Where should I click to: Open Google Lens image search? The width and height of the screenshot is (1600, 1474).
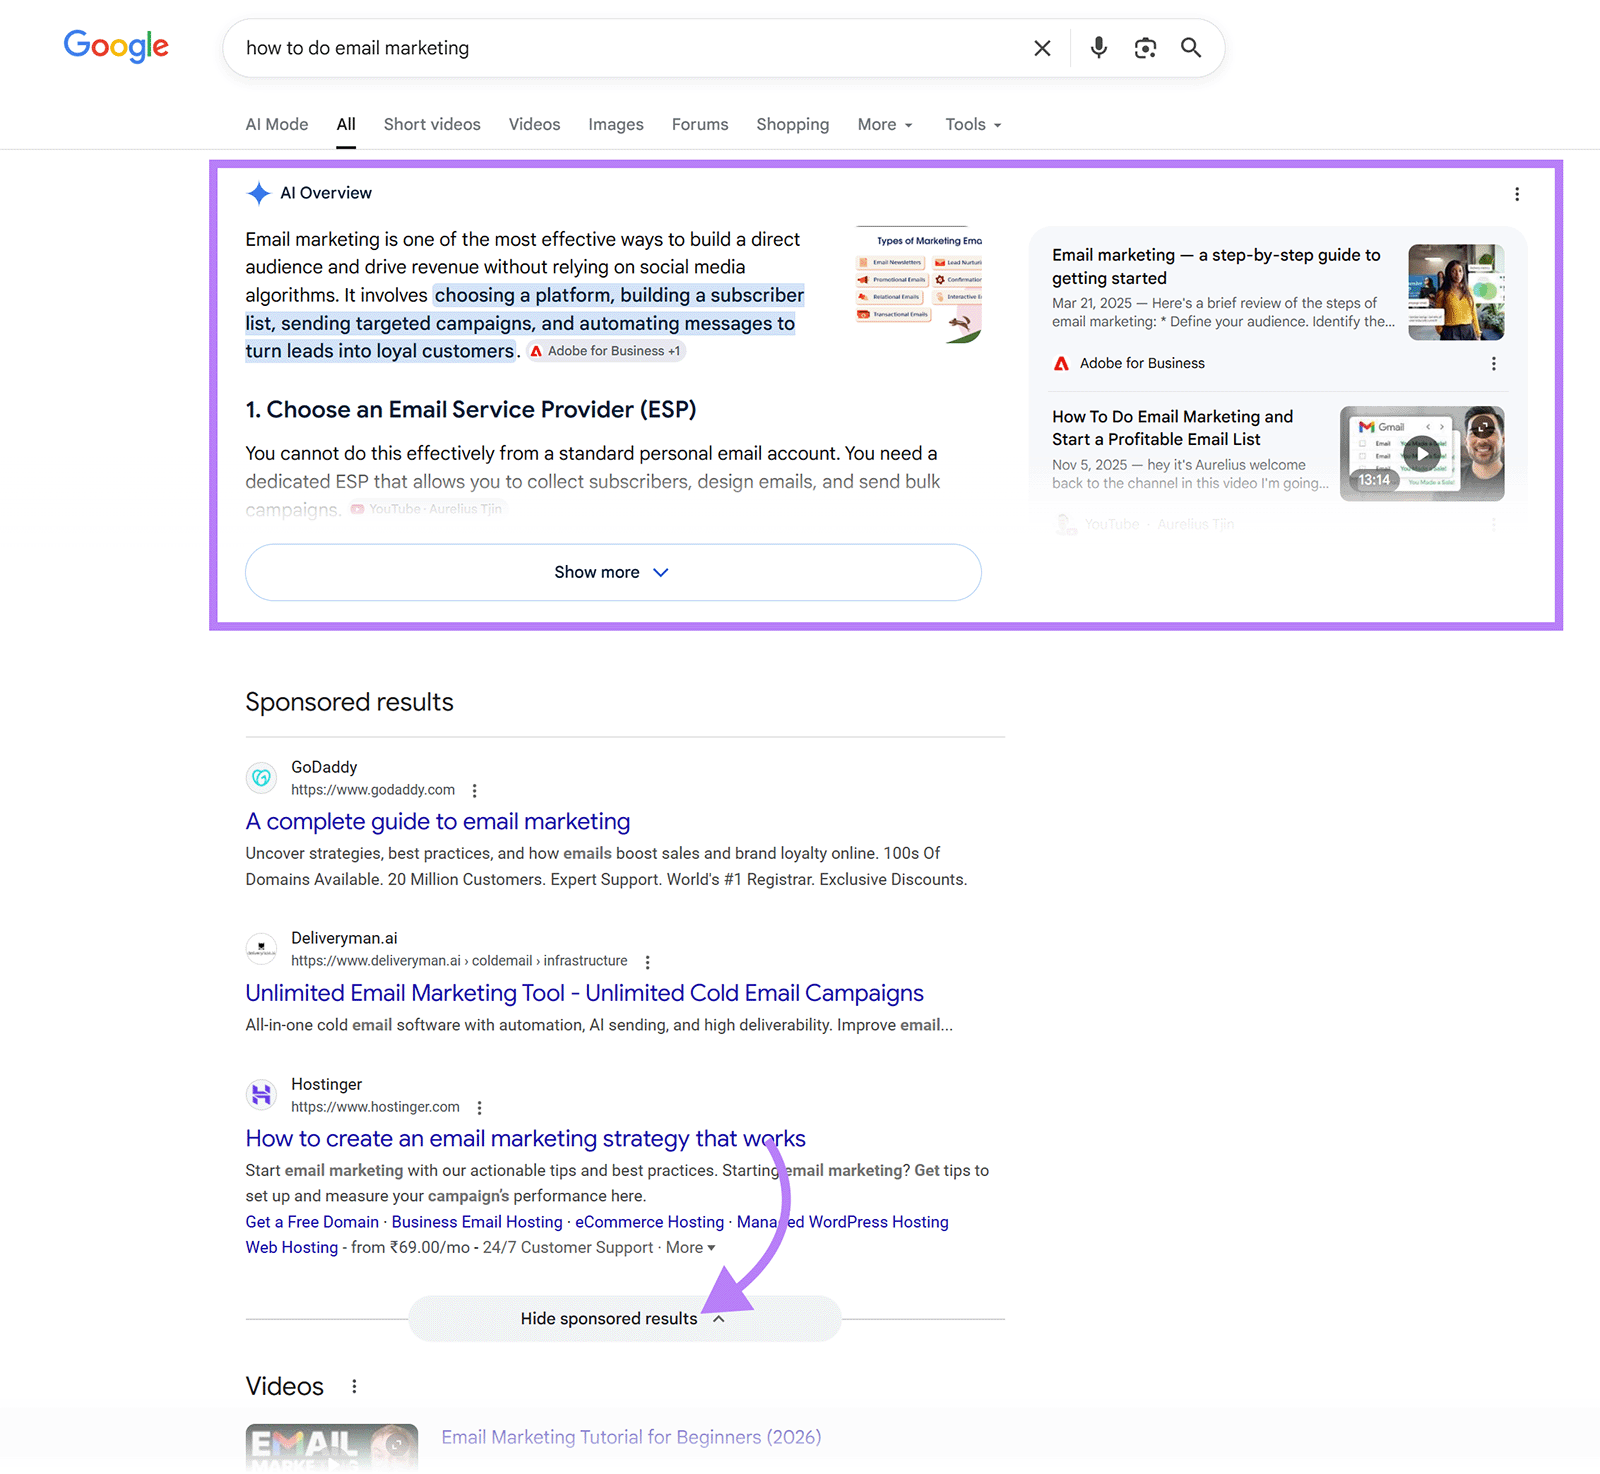(1145, 48)
